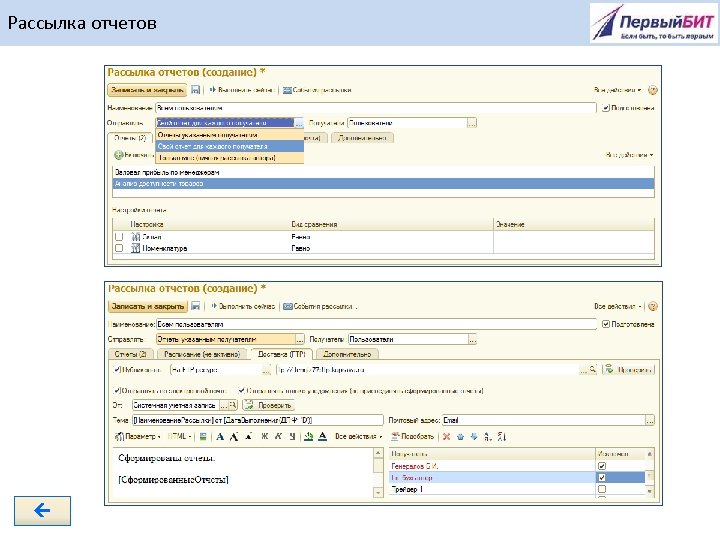Open Все действия dropdown in lower form
This screenshot has width=720, height=540.
[620, 305]
